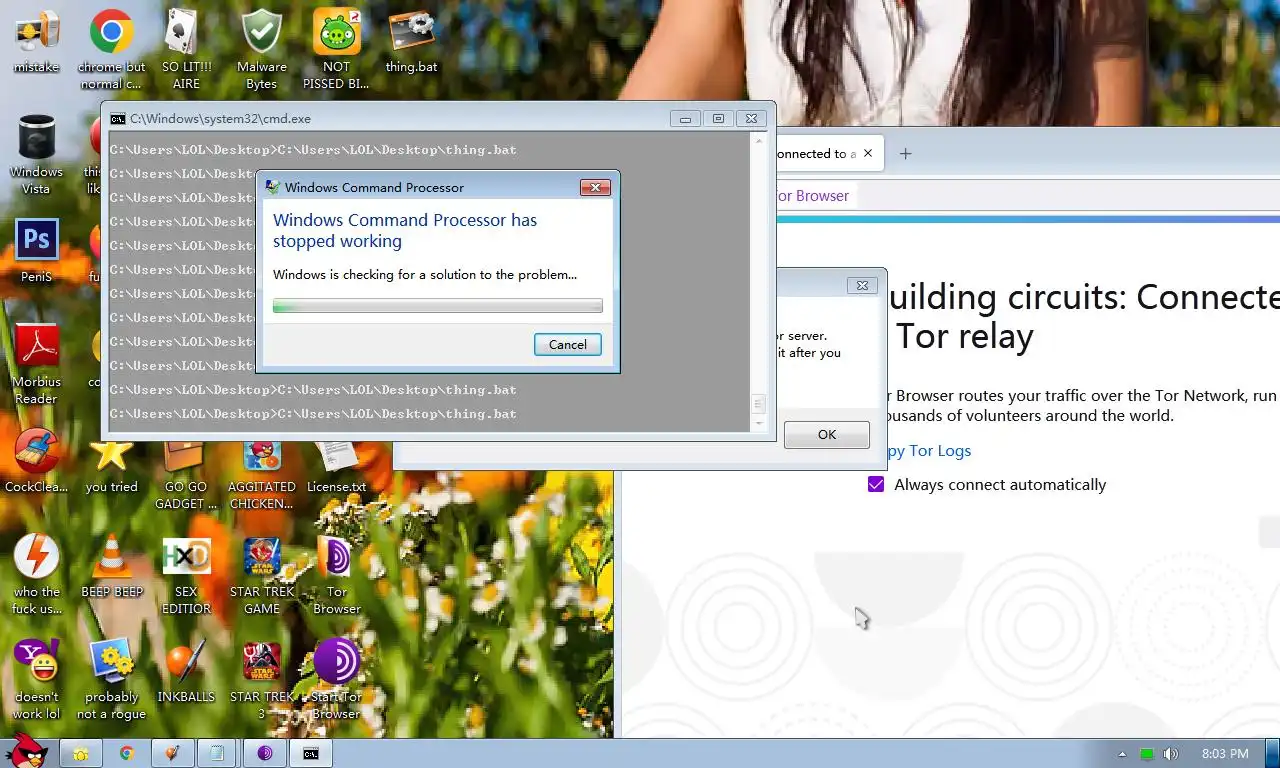Screen dimensions: 1280x768
Task: Close the Windows Command Processor dialog
Action: point(595,187)
